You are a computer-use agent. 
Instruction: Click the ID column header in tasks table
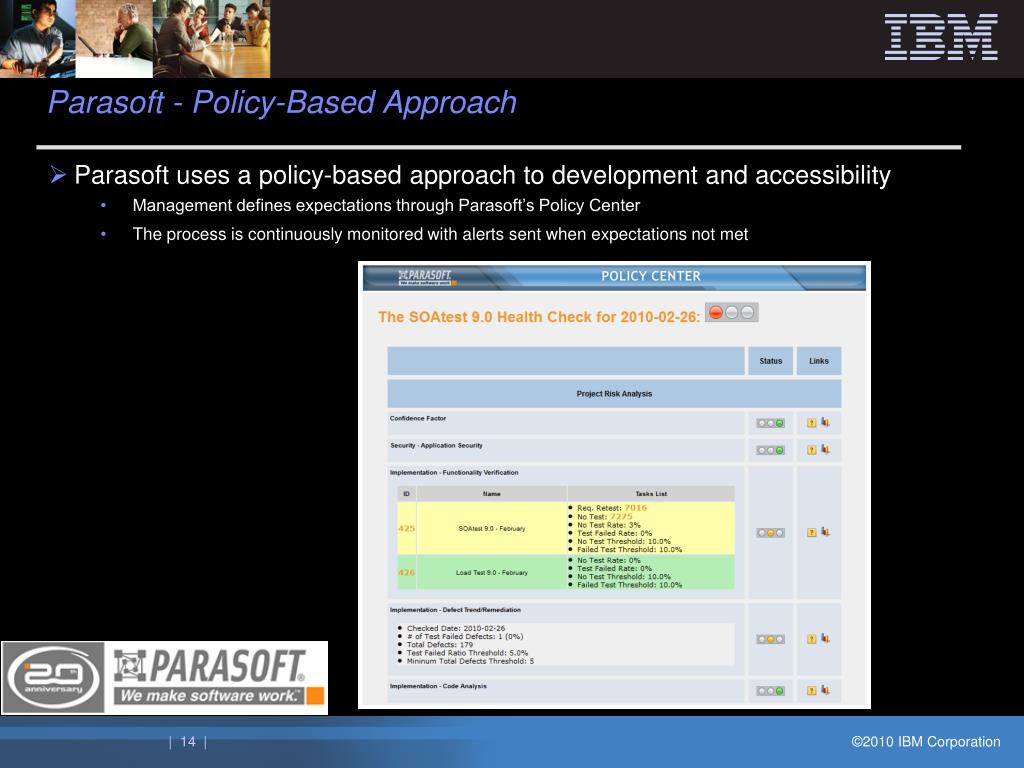pyautogui.click(x=406, y=494)
